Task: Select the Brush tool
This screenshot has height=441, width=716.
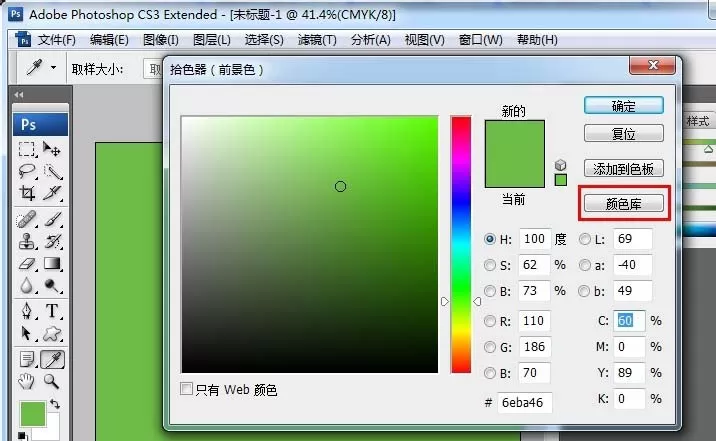Action: (x=52, y=219)
